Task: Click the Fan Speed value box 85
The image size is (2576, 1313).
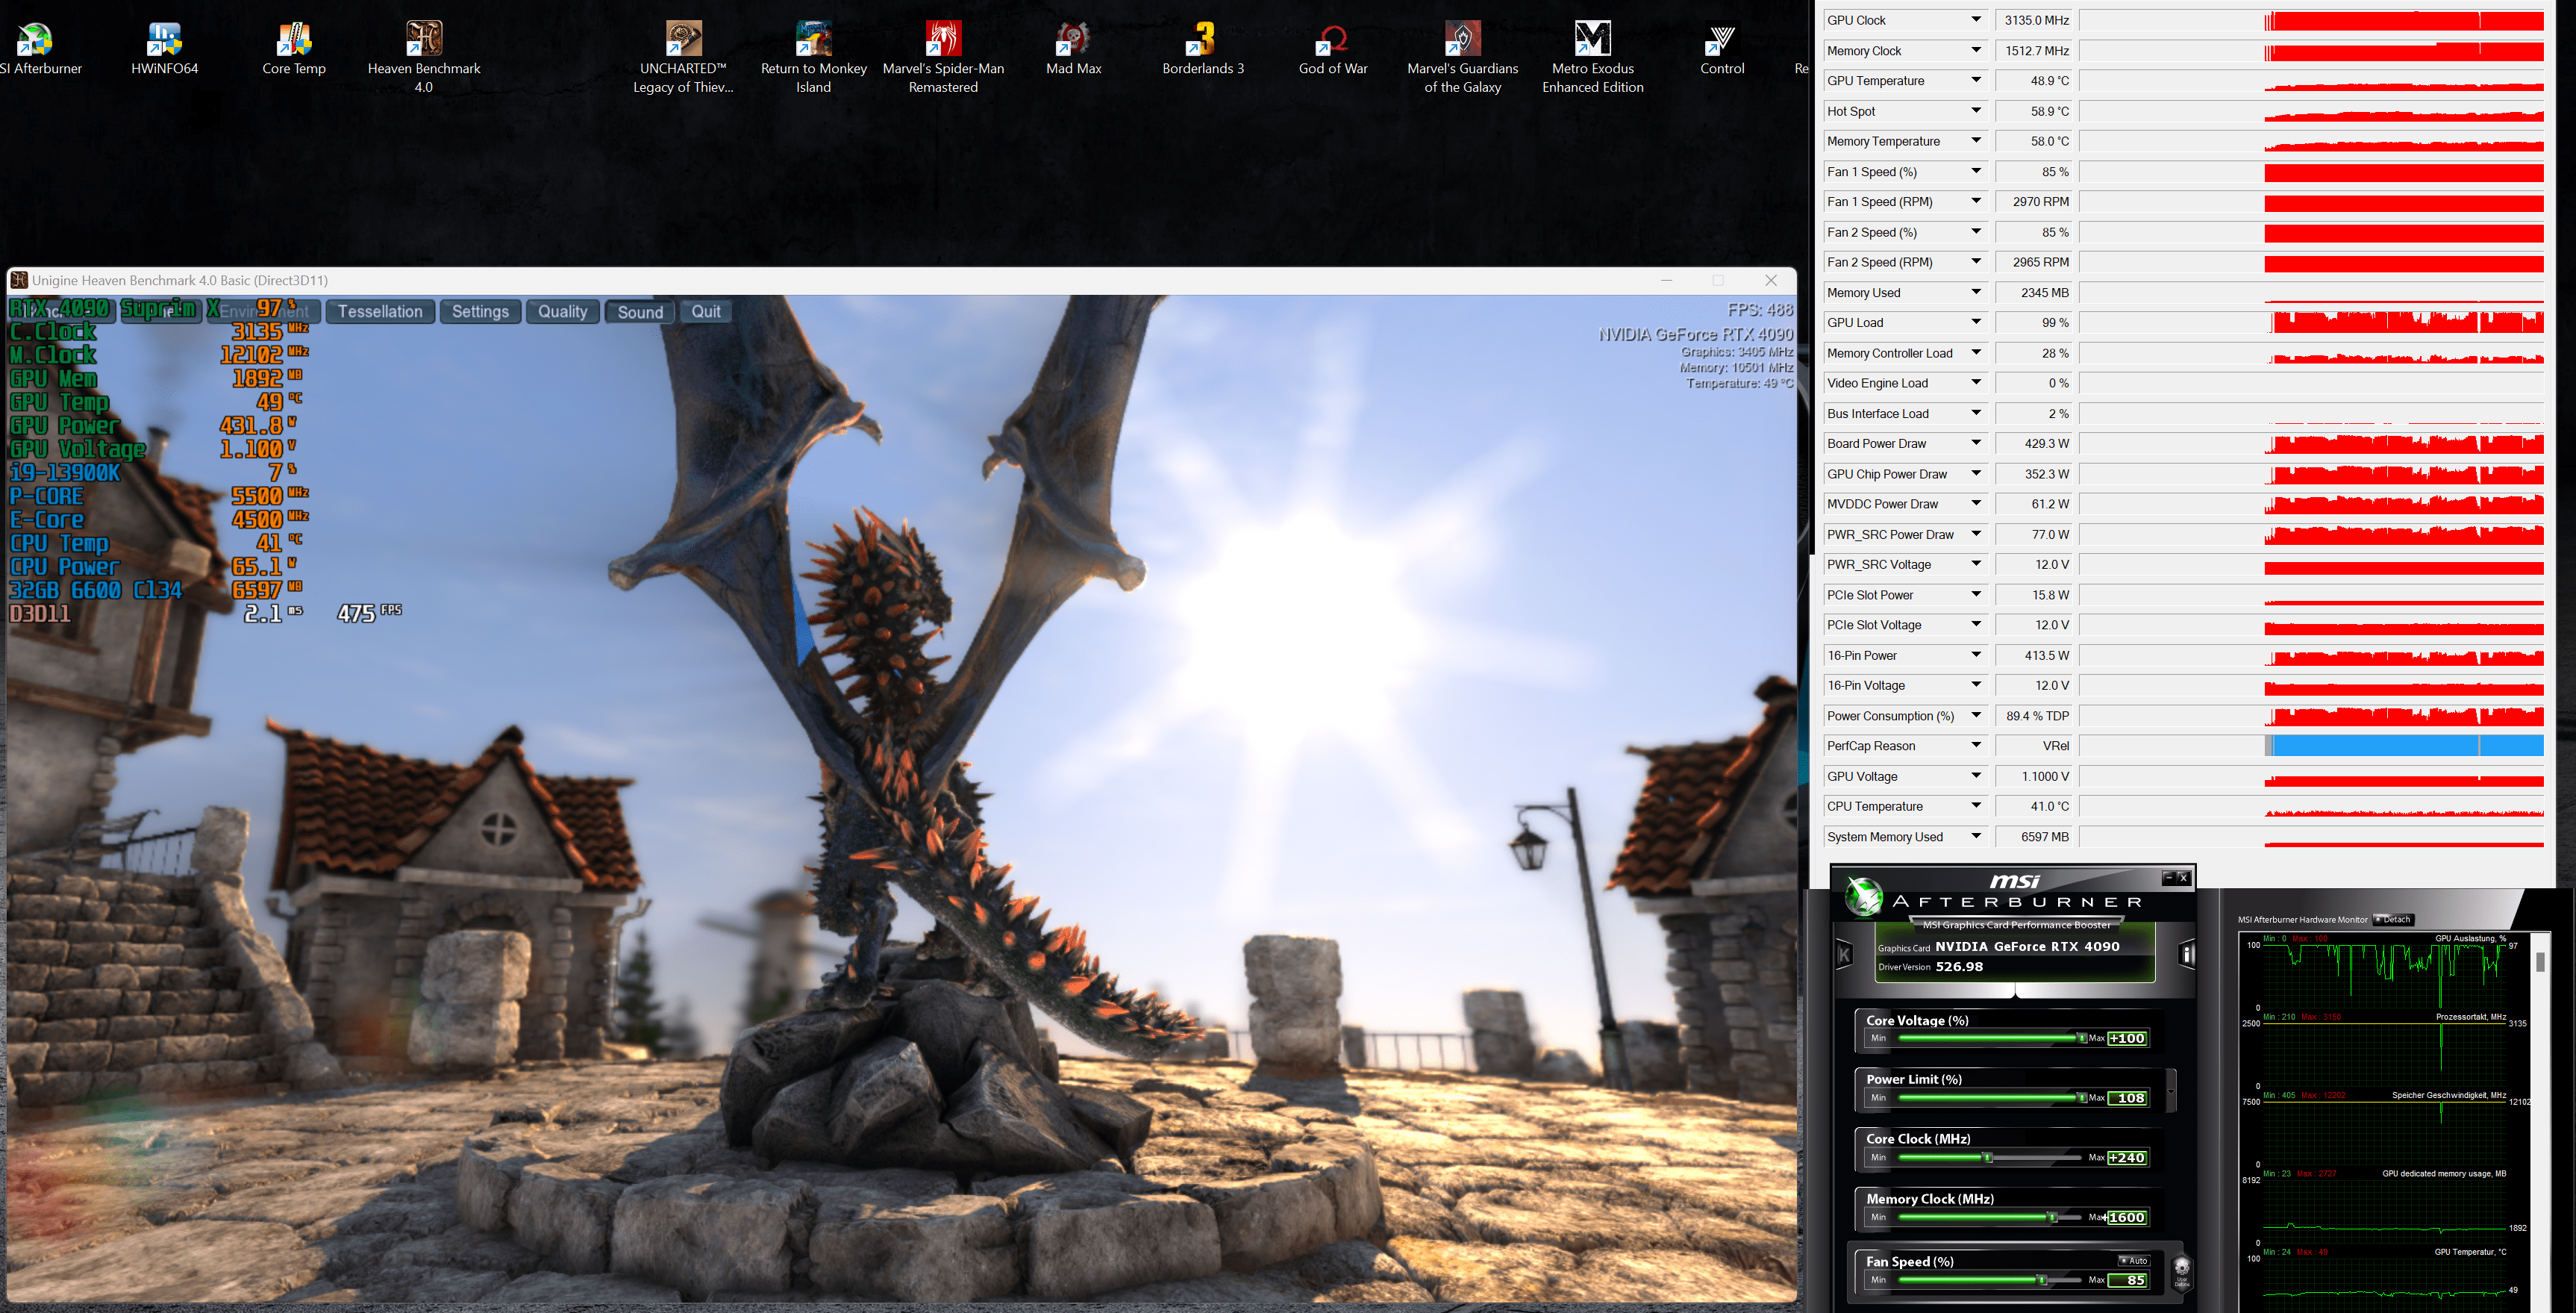Action: tap(2127, 1280)
